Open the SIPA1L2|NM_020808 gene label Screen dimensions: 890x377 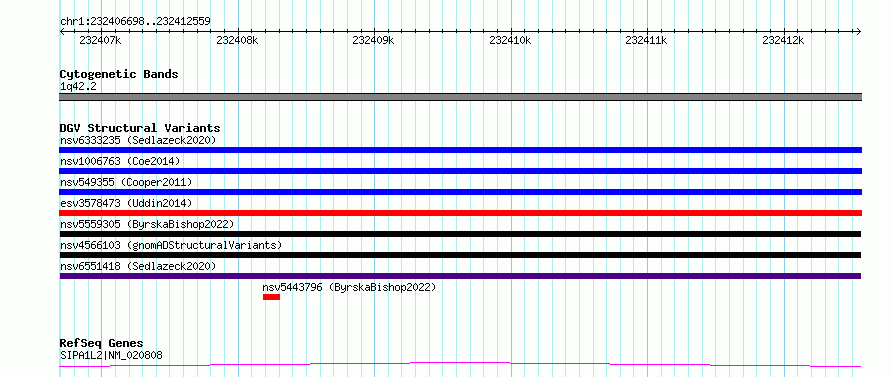(111, 356)
